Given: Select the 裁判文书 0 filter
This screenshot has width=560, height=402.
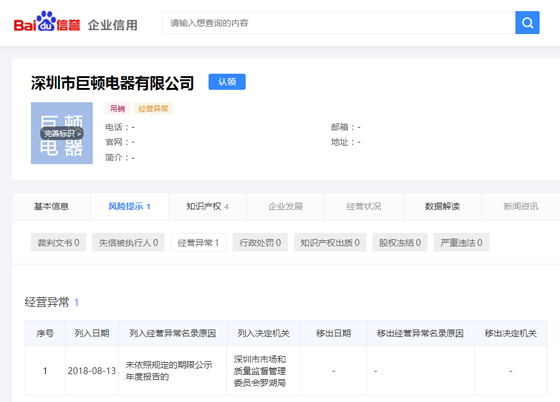Looking at the screenshot, I should click(x=59, y=243).
